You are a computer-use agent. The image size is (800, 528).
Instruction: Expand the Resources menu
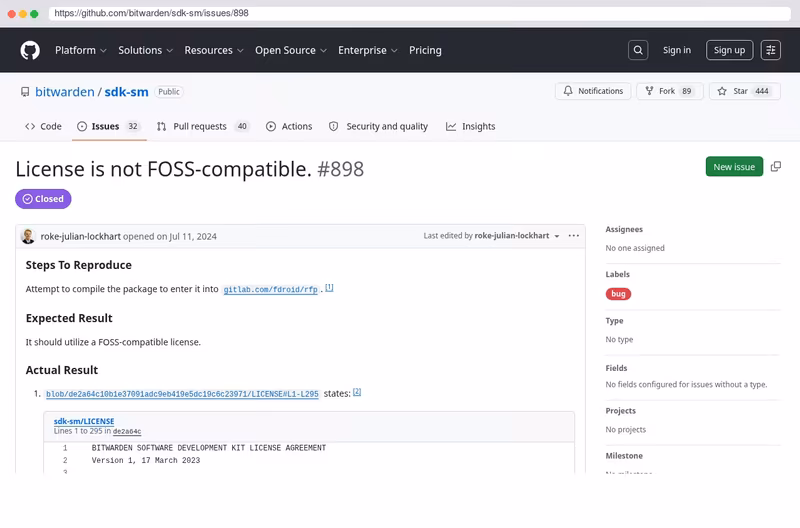pyautogui.click(x=214, y=51)
